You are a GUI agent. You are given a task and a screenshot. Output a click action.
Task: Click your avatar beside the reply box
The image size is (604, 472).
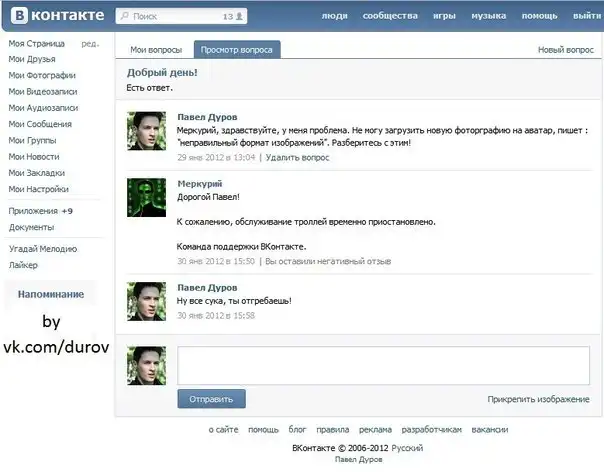pos(147,365)
